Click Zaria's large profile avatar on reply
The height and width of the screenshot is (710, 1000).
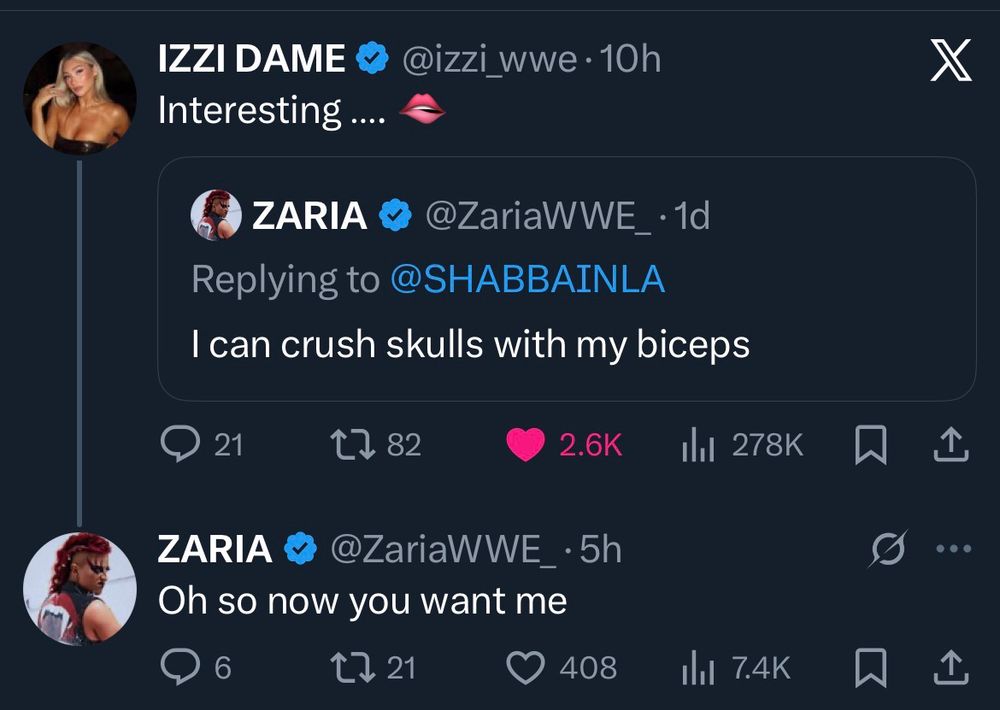click(80, 588)
